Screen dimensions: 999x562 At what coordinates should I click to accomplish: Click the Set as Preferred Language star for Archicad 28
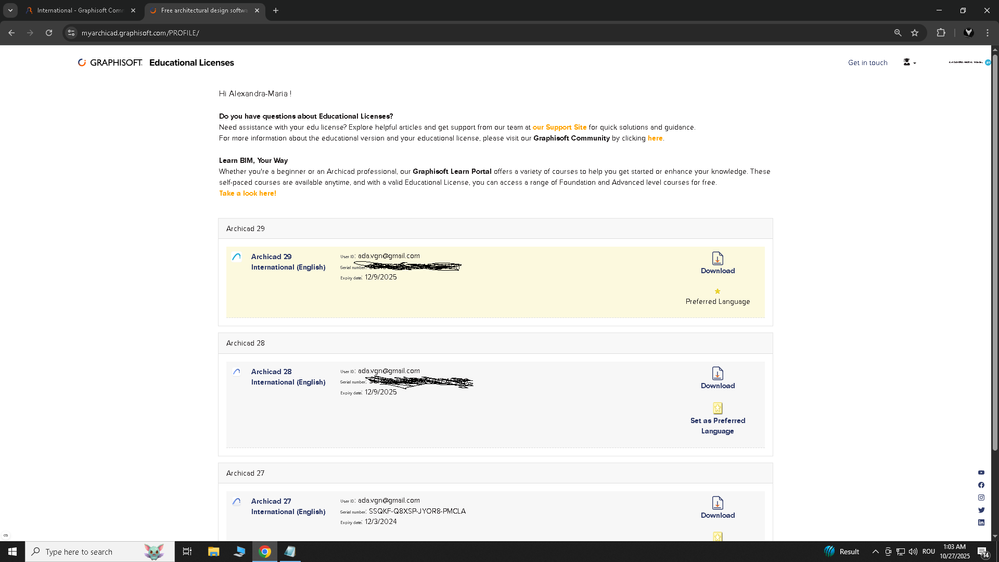click(717, 408)
